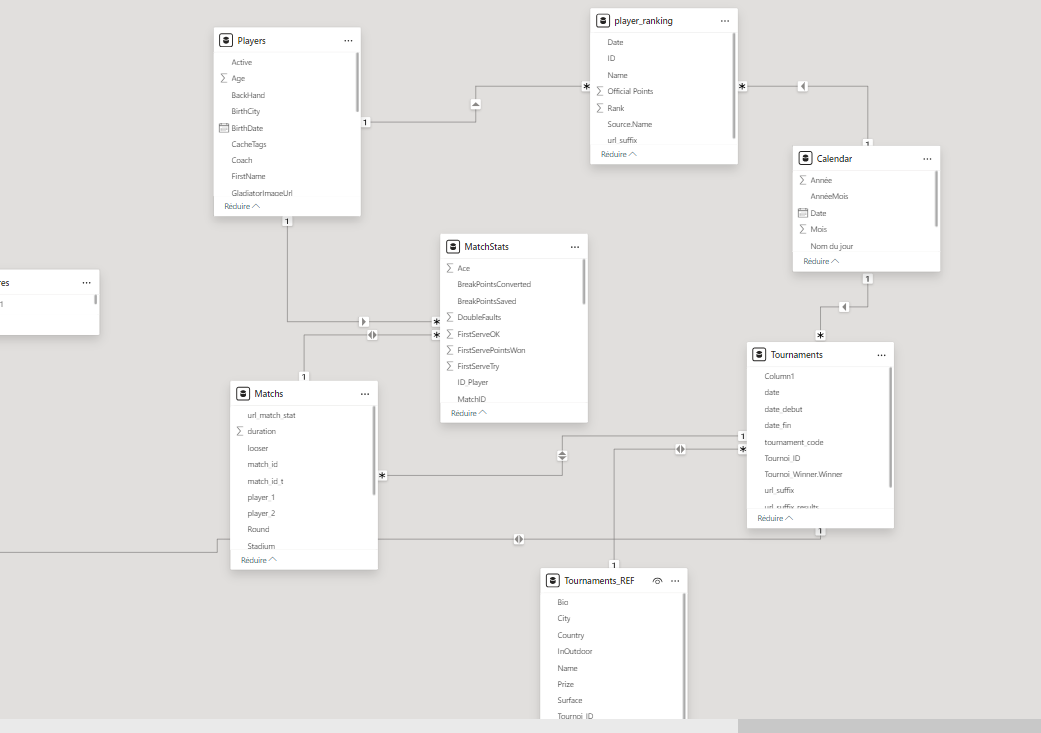The height and width of the screenshot is (733, 1041).
Task: Select Surface field in Tournaments_REF
Action: tap(570, 700)
